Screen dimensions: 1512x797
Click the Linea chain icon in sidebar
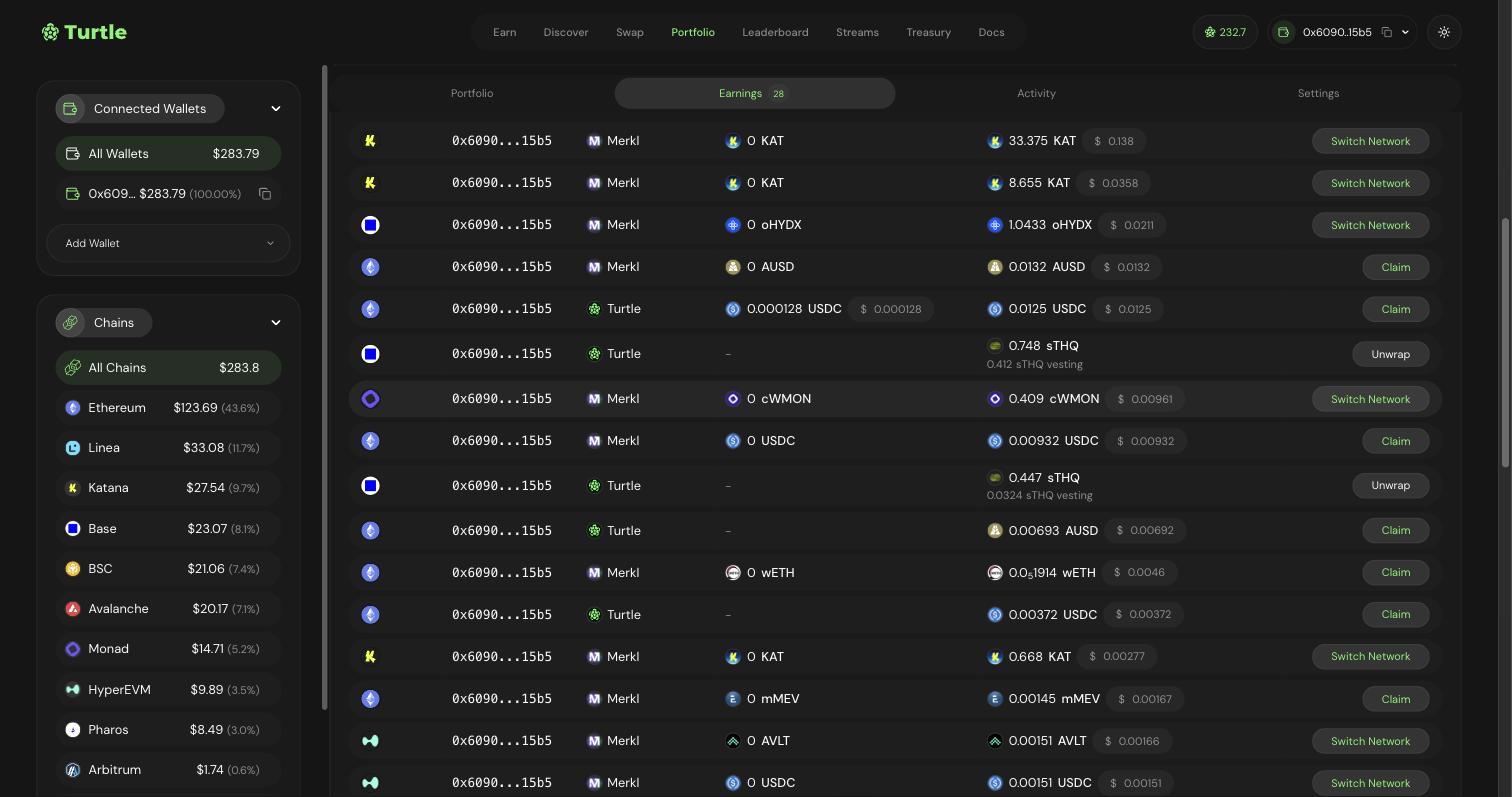pyautogui.click(x=72, y=448)
